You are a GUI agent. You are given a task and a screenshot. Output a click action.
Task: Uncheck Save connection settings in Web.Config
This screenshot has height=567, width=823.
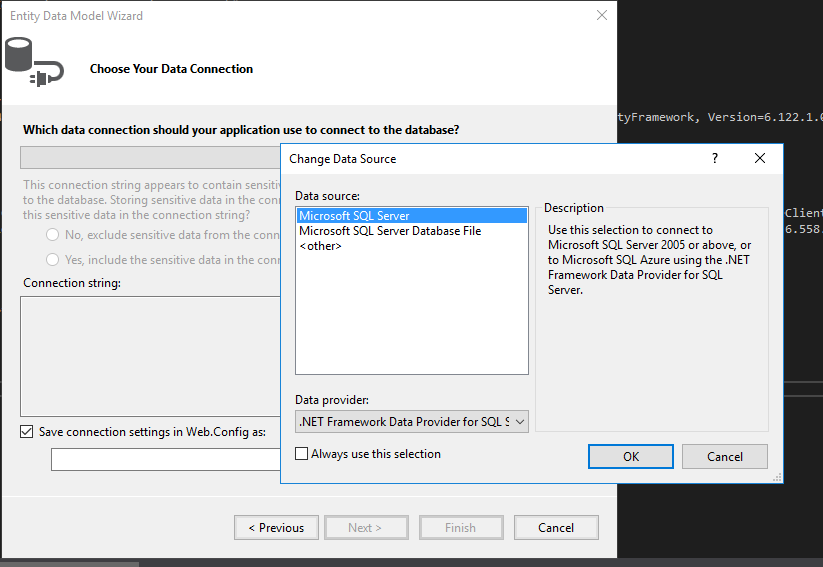[27, 432]
